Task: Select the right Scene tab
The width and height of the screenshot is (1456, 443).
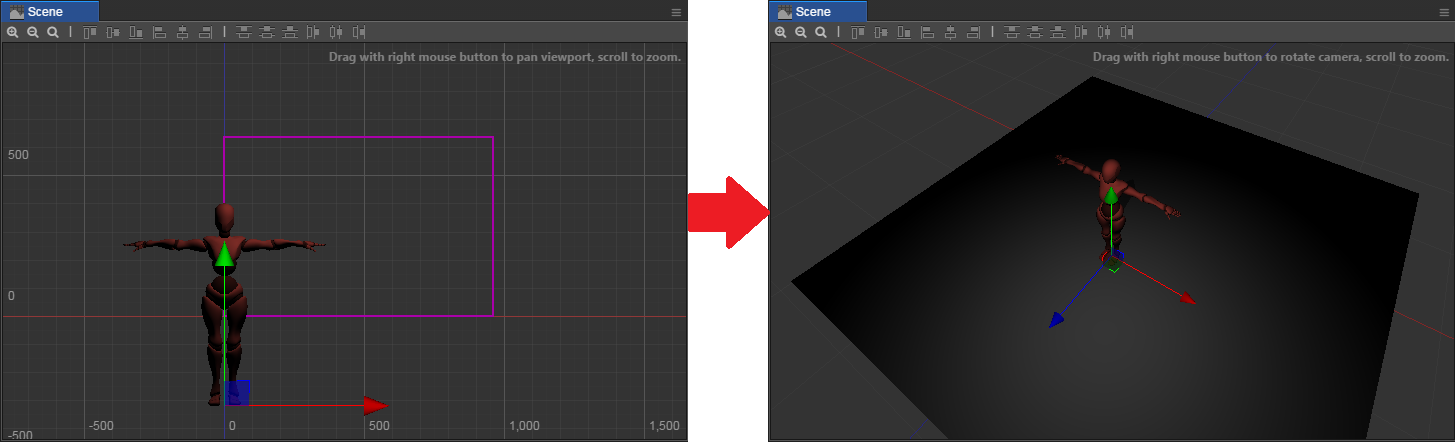Action: coord(818,11)
